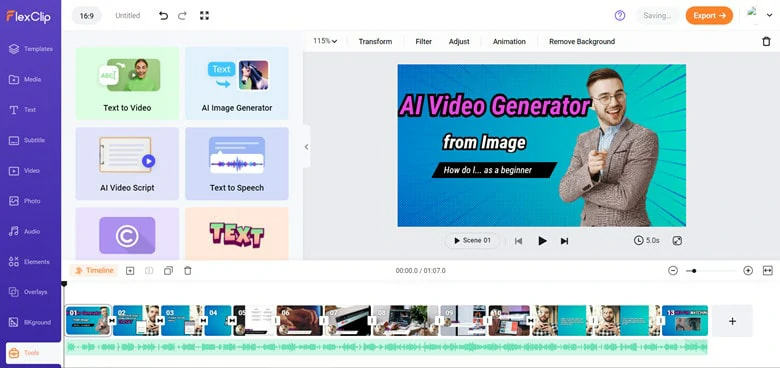Click the Export button

709,15
